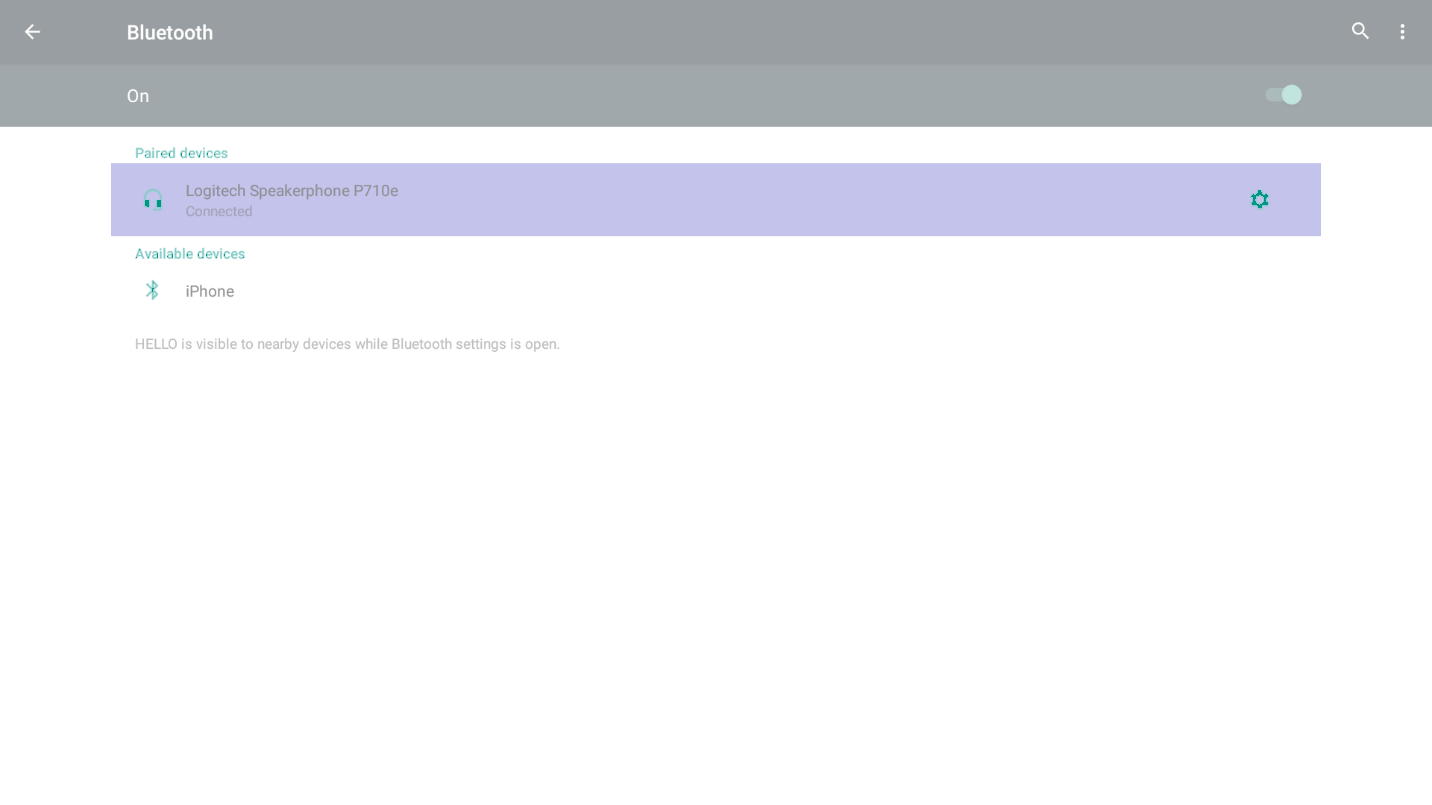Open settings gear for Logitech Speakerphone P710e
The image size is (1432, 805).
(x=1260, y=199)
